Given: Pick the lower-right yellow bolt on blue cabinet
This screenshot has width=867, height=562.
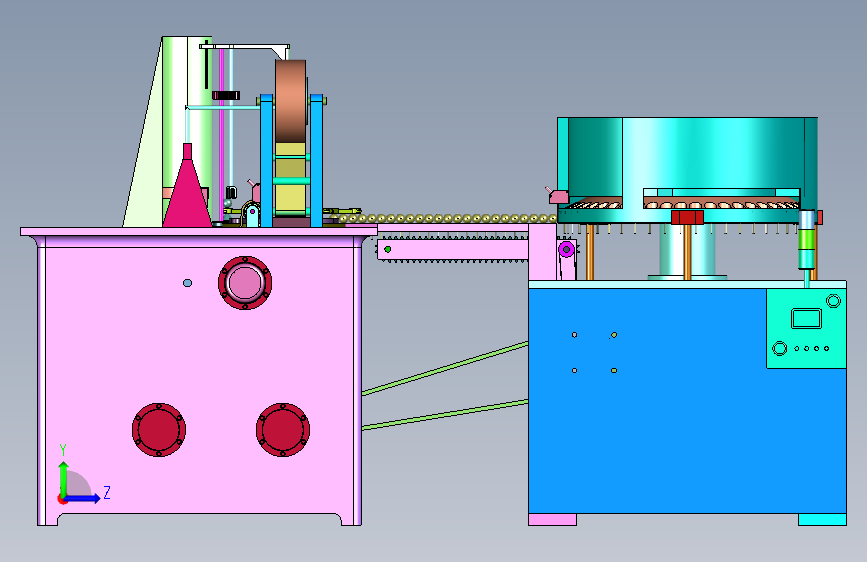Looking at the screenshot, I should (x=614, y=371).
